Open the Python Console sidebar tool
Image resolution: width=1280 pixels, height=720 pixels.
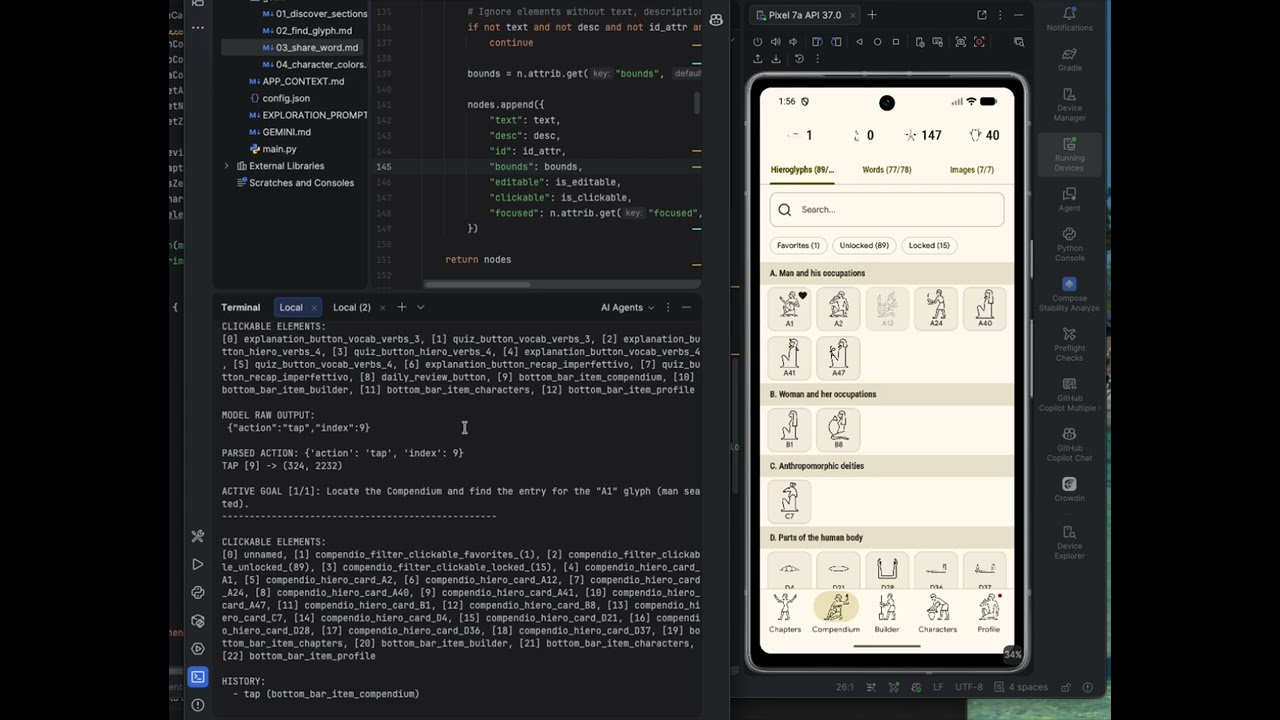[x=1069, y=244]
